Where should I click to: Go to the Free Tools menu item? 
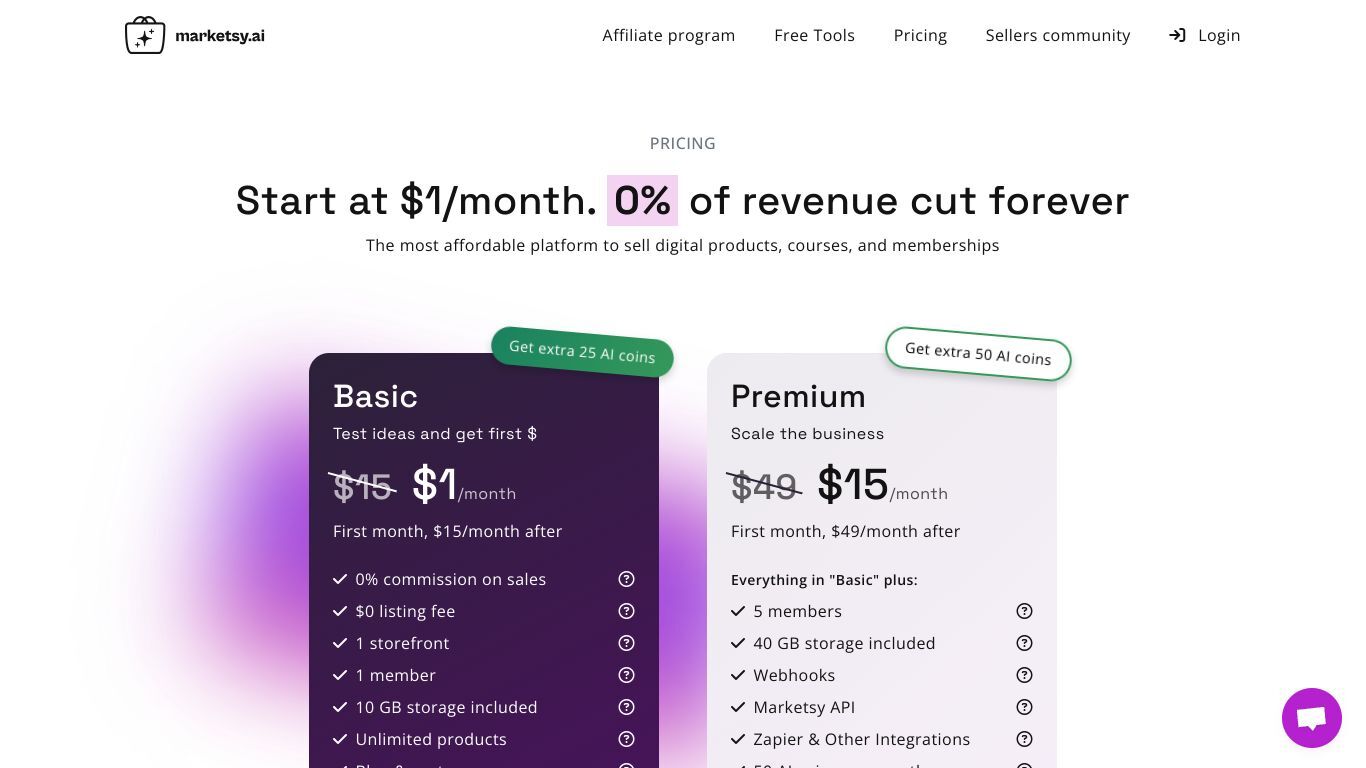tap(814, 35)
